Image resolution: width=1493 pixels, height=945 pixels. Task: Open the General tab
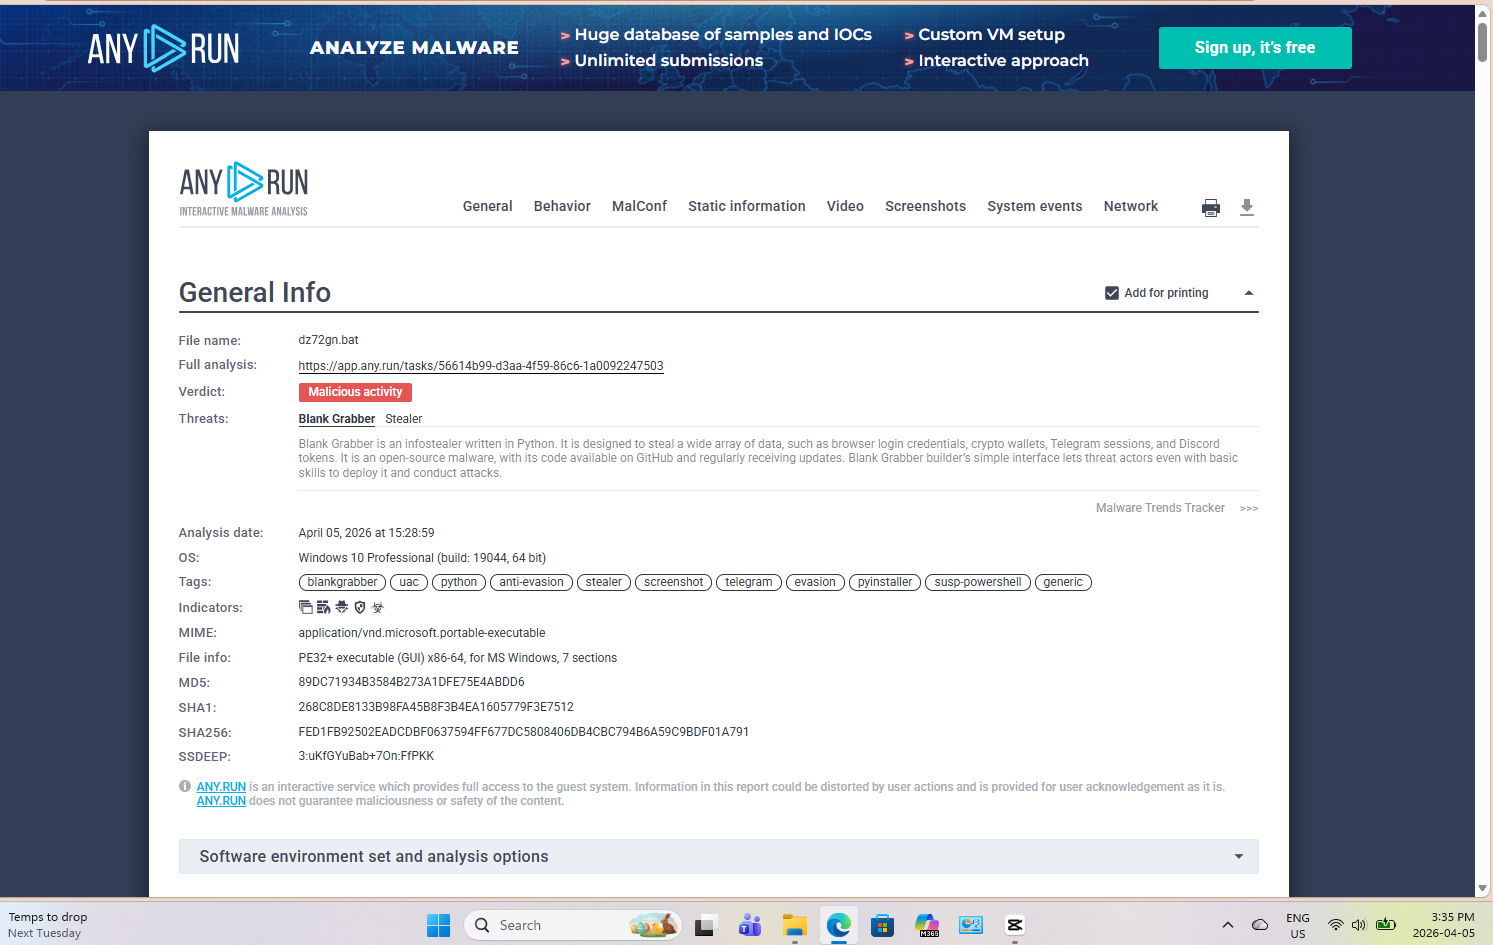pos(488,206)
